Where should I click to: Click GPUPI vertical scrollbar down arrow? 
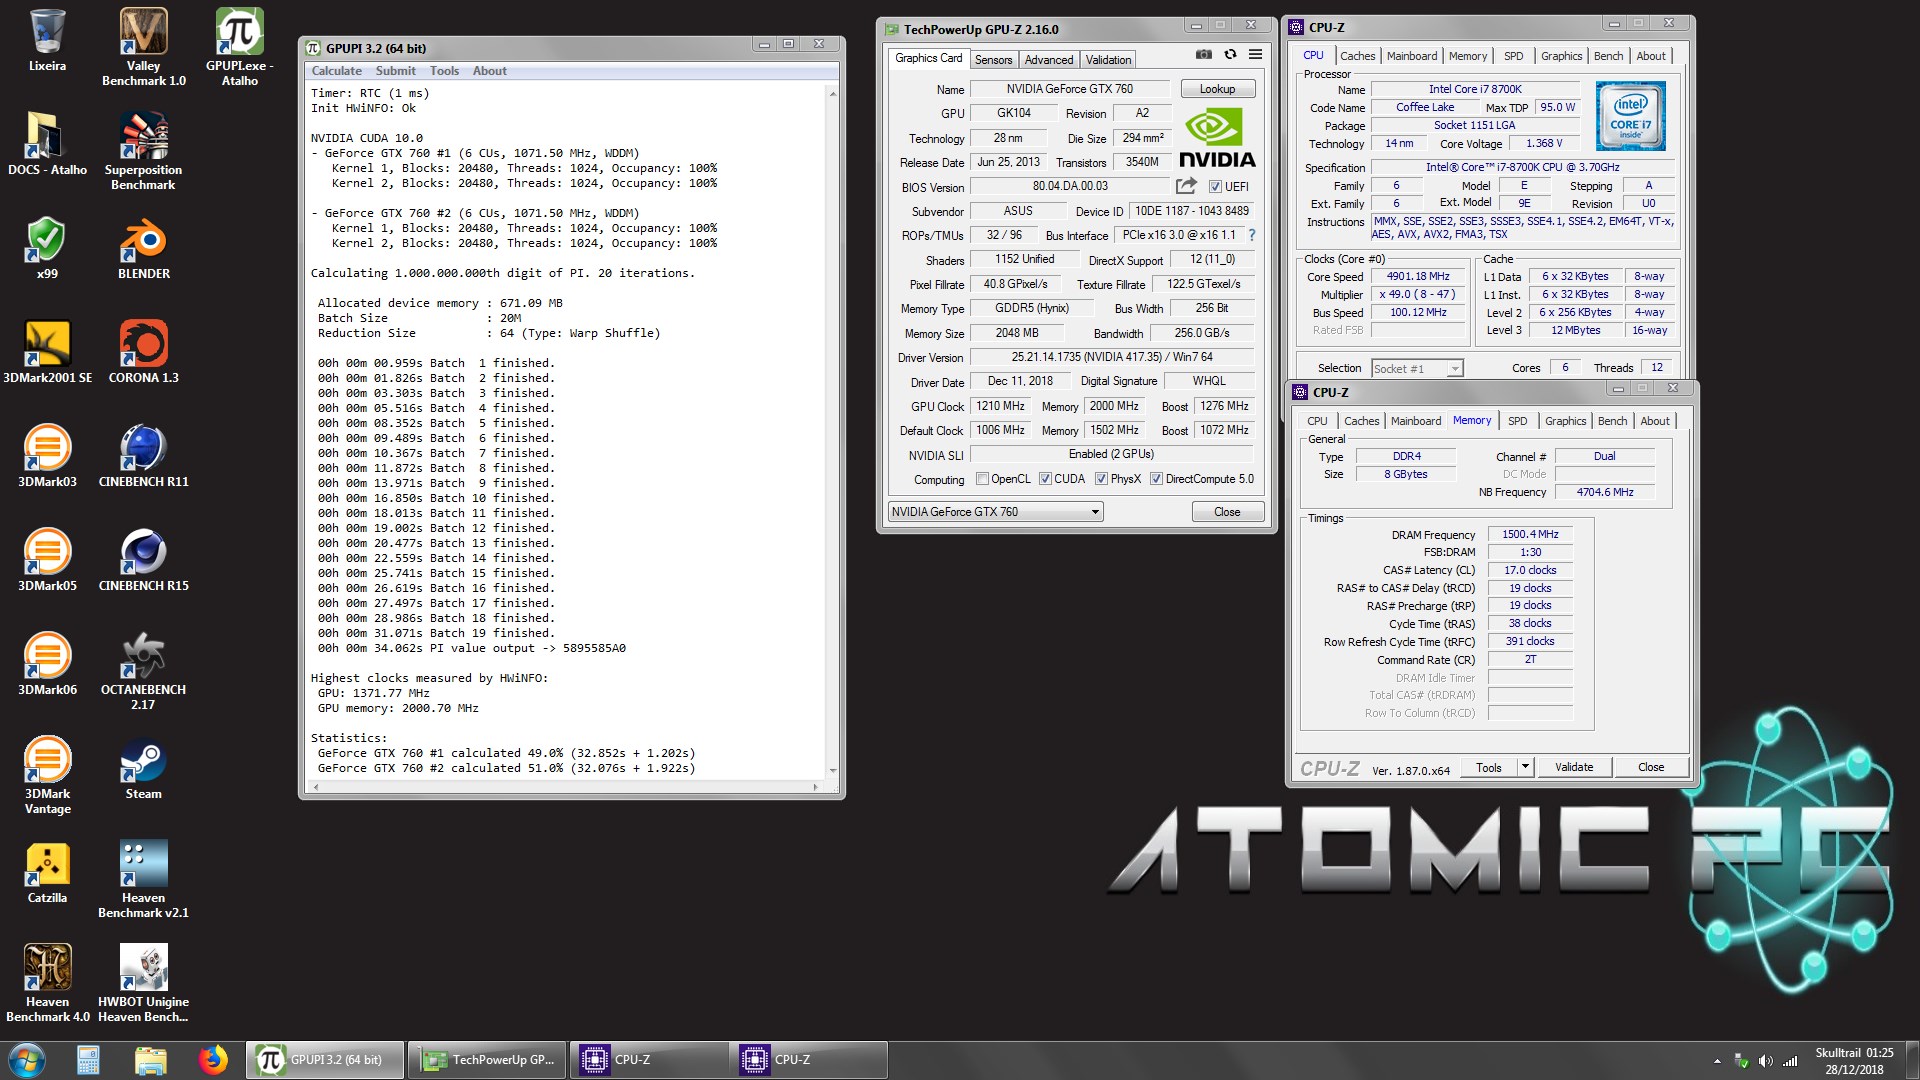point(832,771)
